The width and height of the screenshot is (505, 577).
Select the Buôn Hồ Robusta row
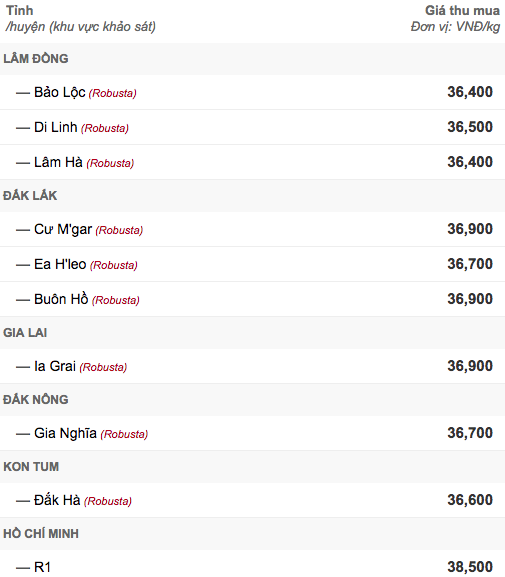pos(252,299)
